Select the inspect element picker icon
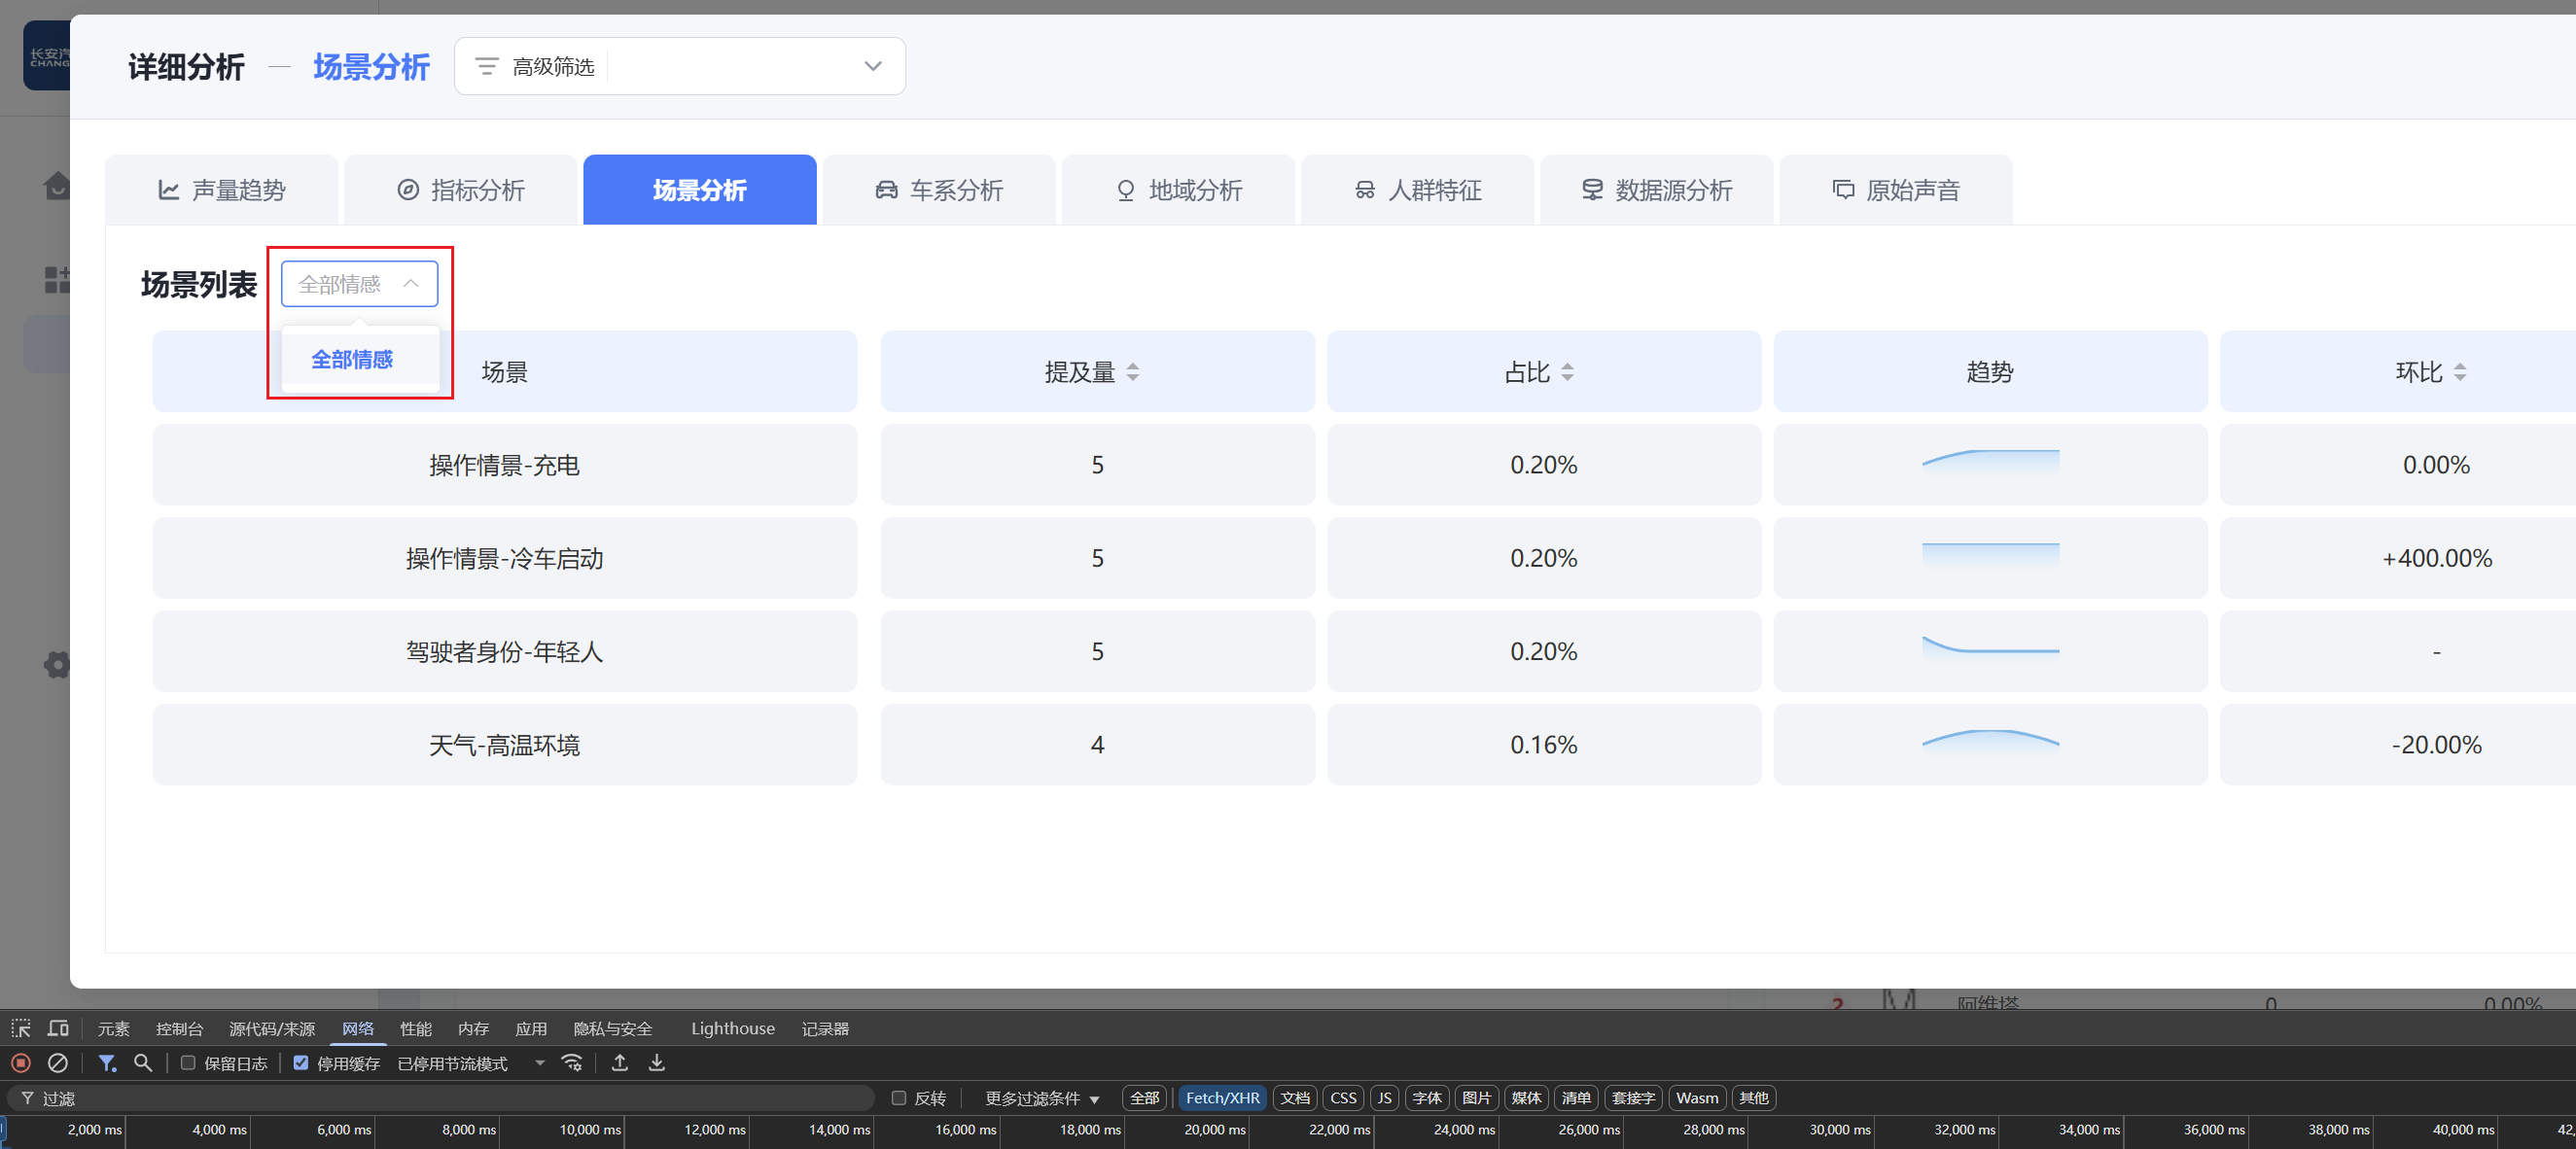2576x1149 pixels. 21,1028
